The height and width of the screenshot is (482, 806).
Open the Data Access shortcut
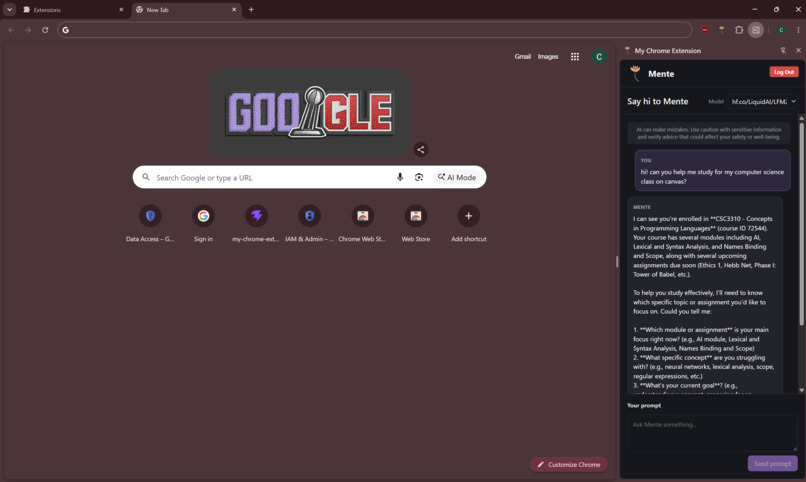click(x=150, y=224)
